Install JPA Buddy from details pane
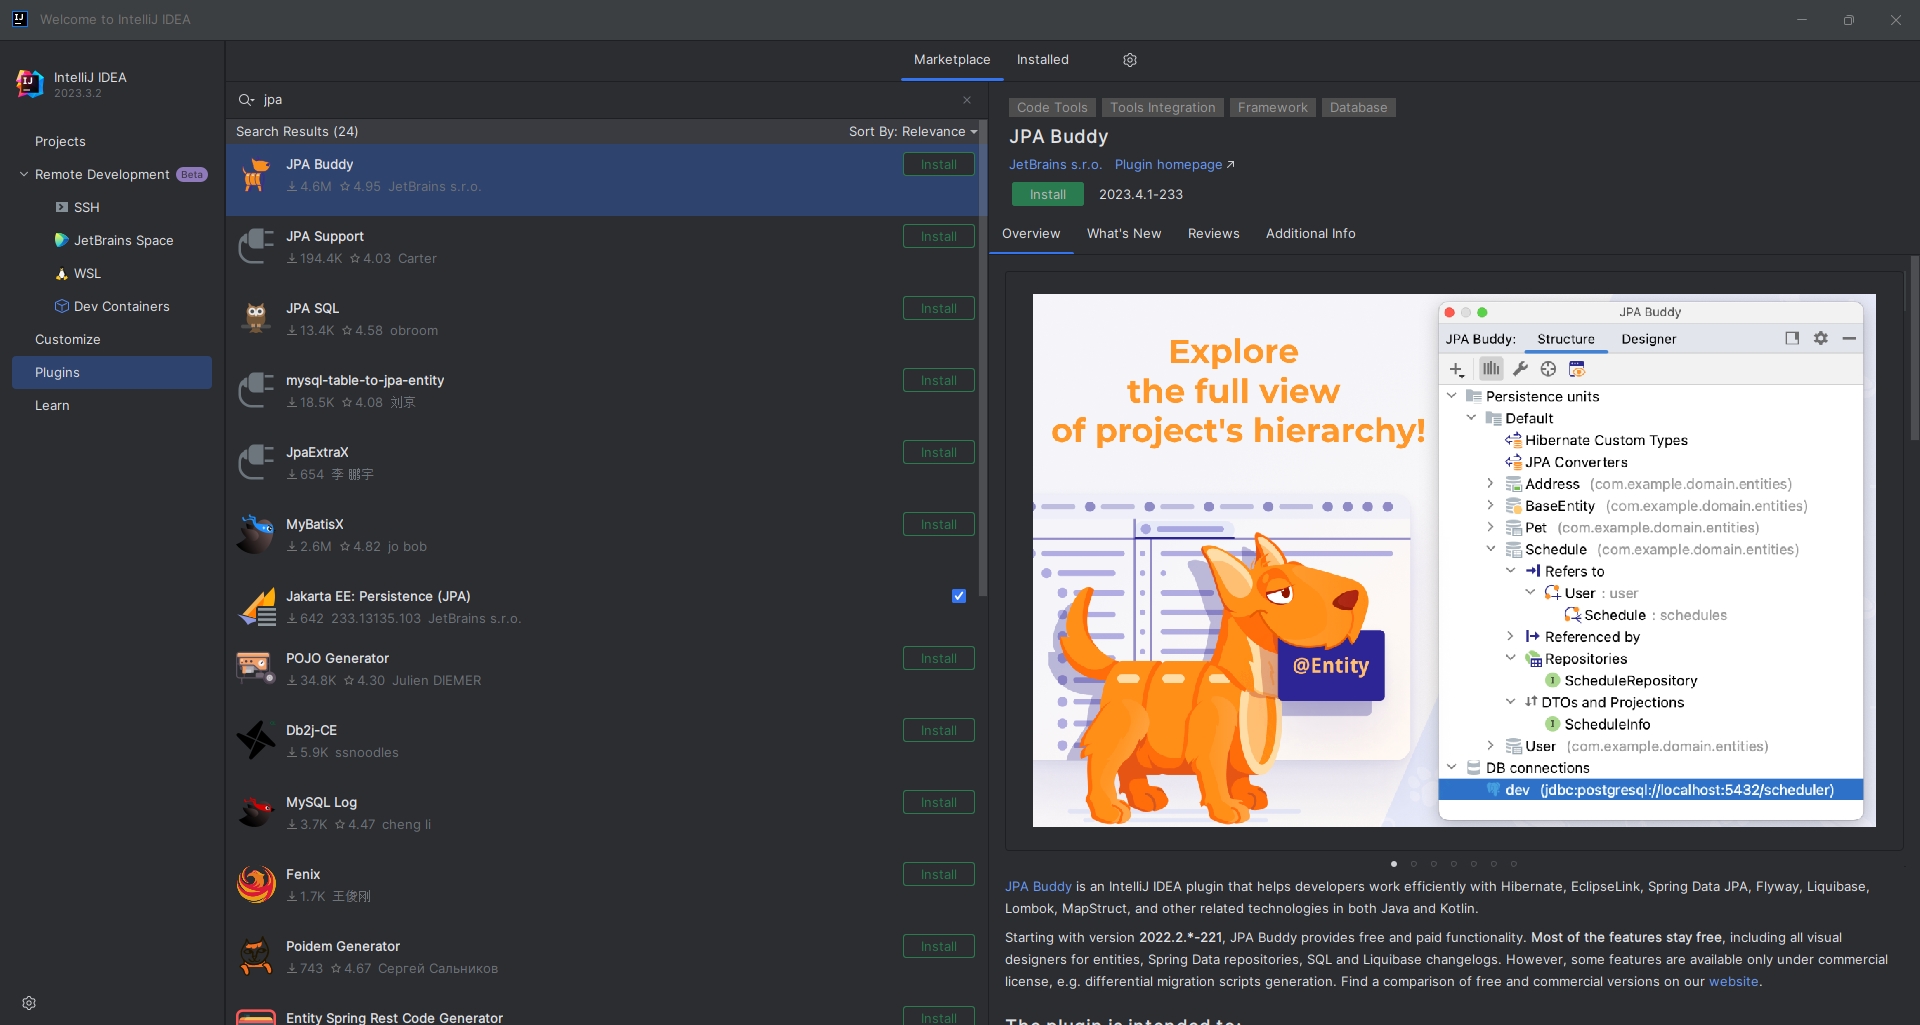The image size is (1920, 1025). pos(1048,194)
